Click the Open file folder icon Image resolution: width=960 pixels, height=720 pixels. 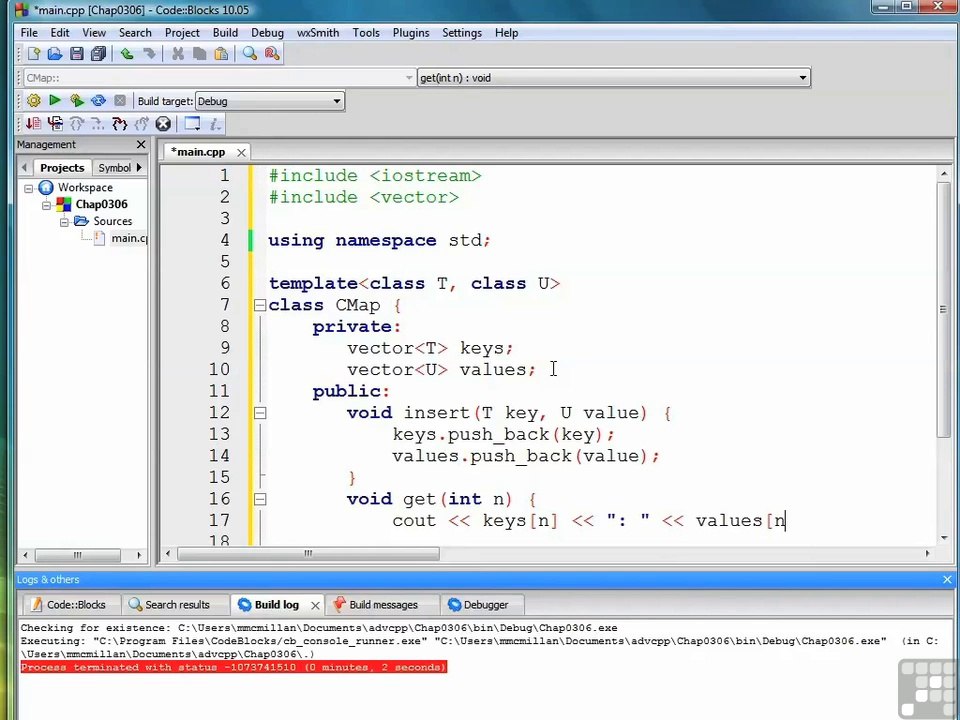click(x=55, y=54)
